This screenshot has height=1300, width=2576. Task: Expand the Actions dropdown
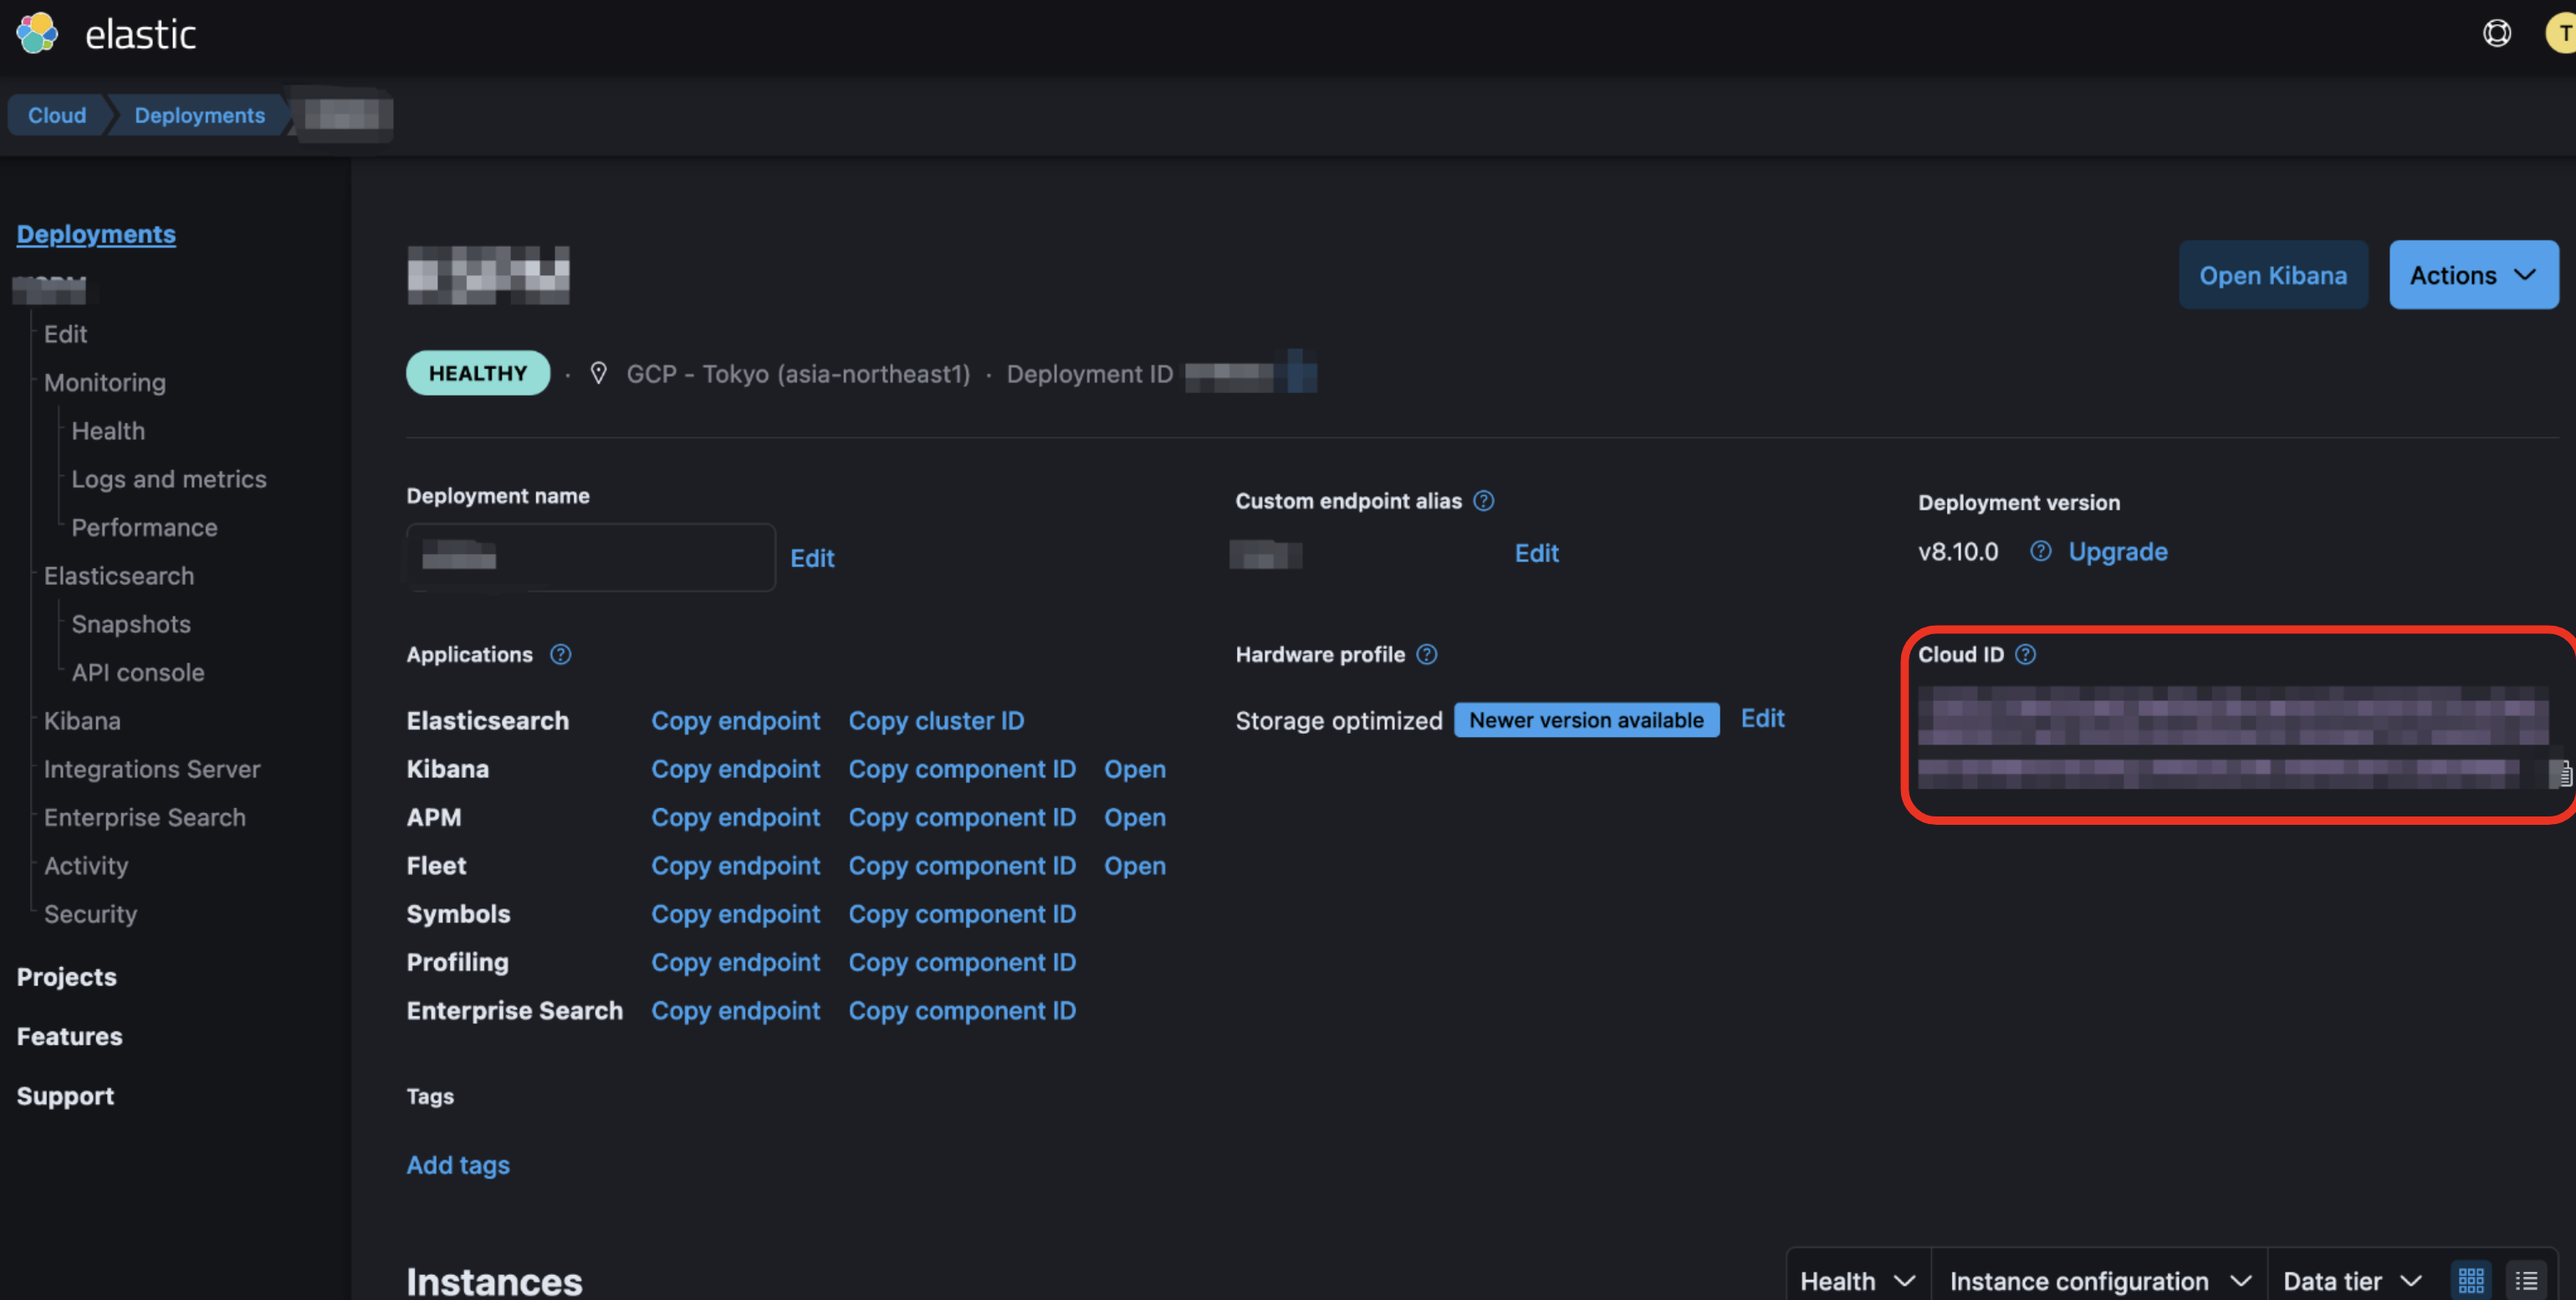tap(2473, 275)
